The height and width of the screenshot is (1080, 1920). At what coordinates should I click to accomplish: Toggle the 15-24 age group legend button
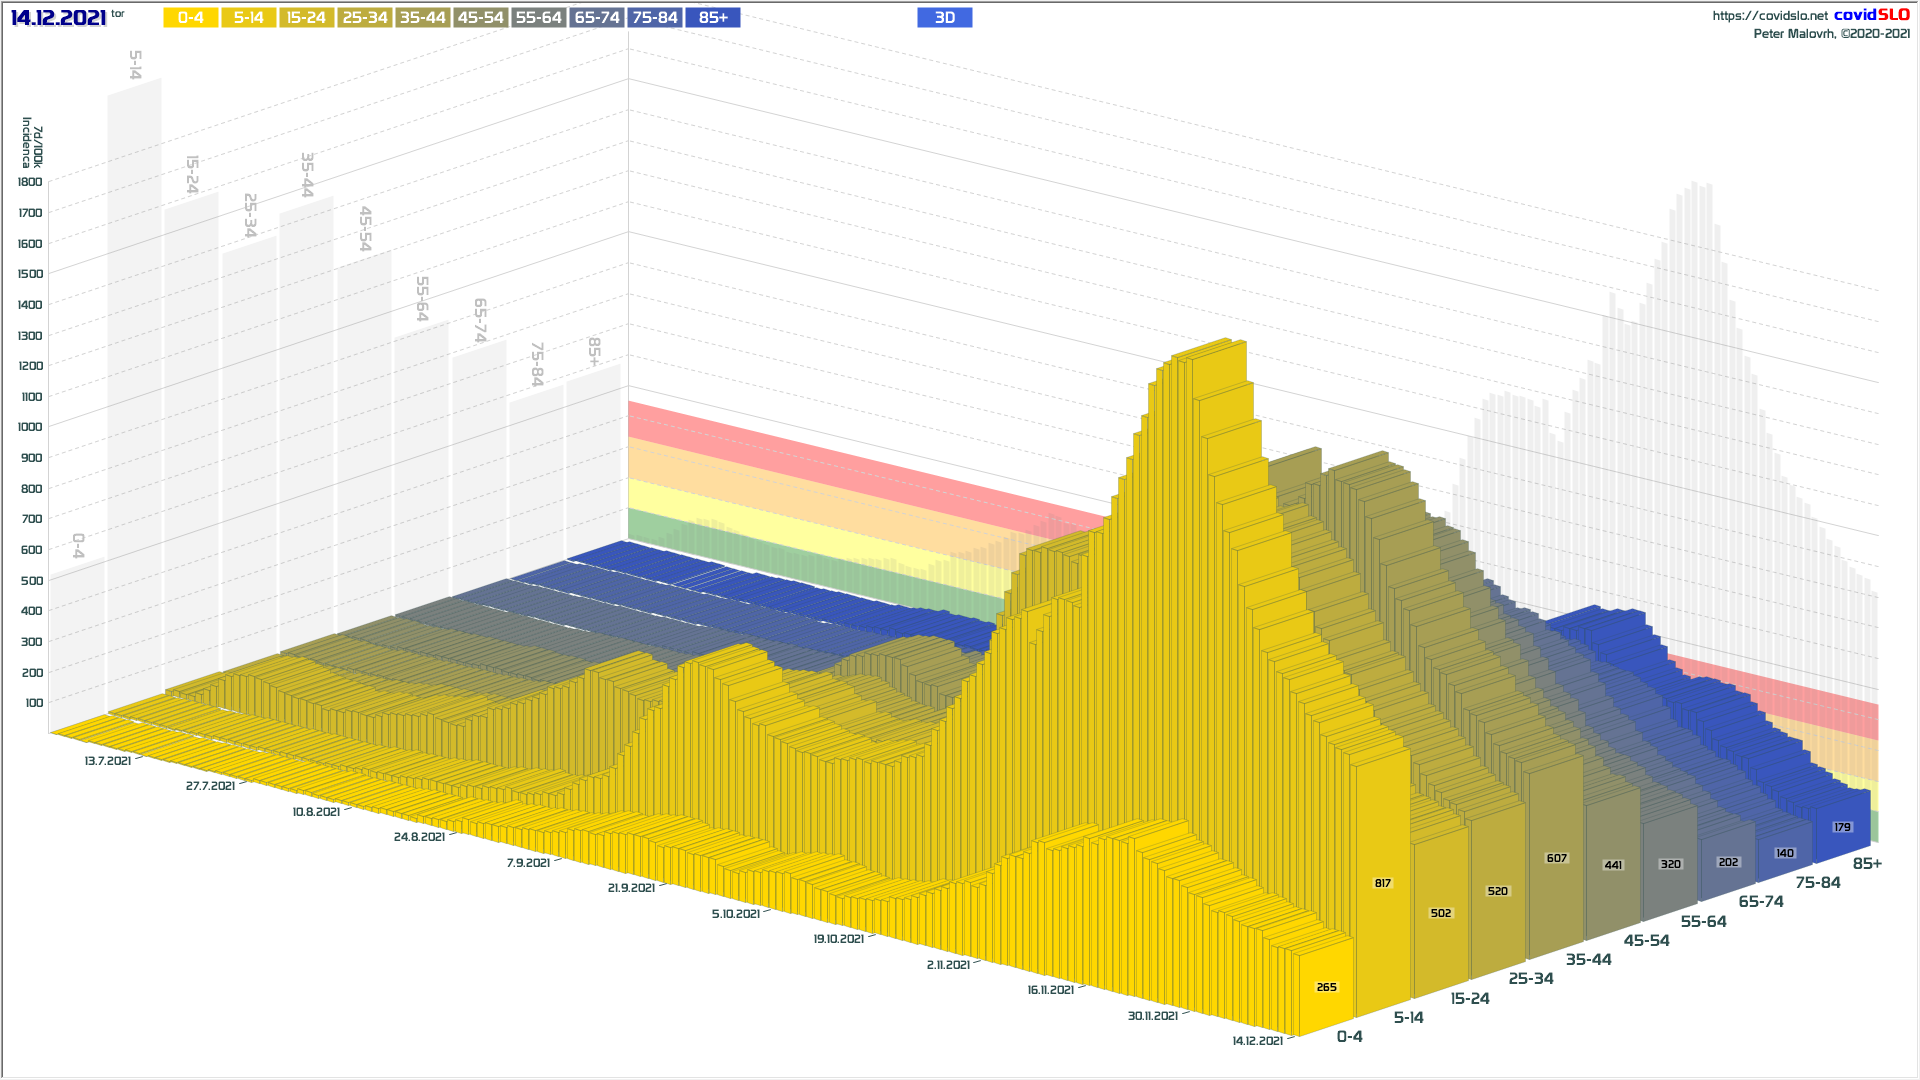[306, 18]
